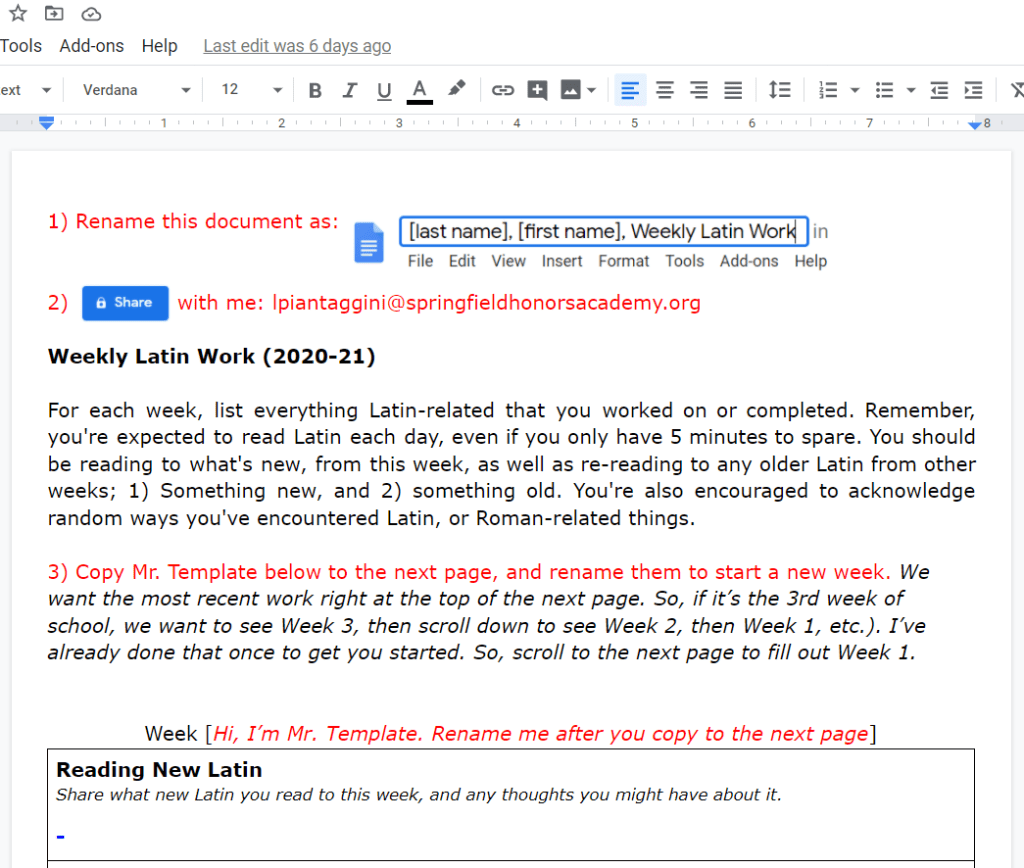This screenshot has width=1024, height=868.
Task: Click the move to folder icon
Action: pos(54,13)
